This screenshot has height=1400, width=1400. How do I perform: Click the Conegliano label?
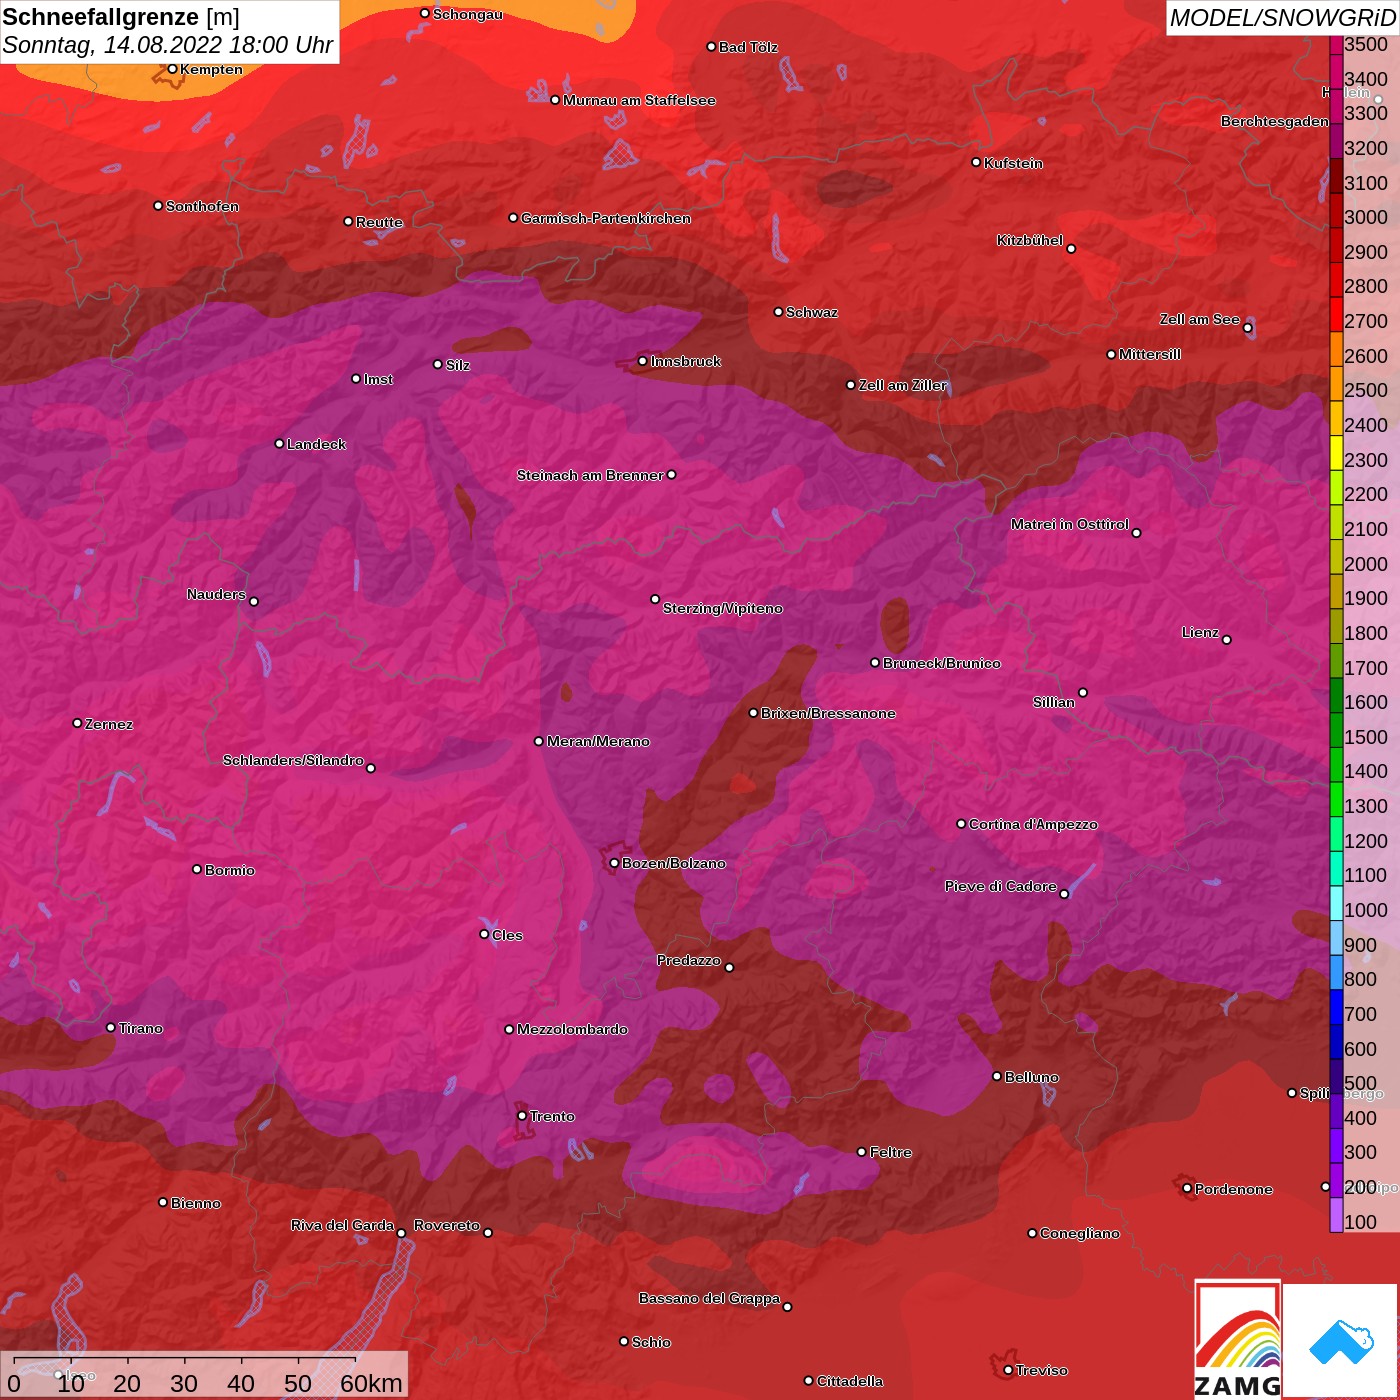pos(1080,1233)
